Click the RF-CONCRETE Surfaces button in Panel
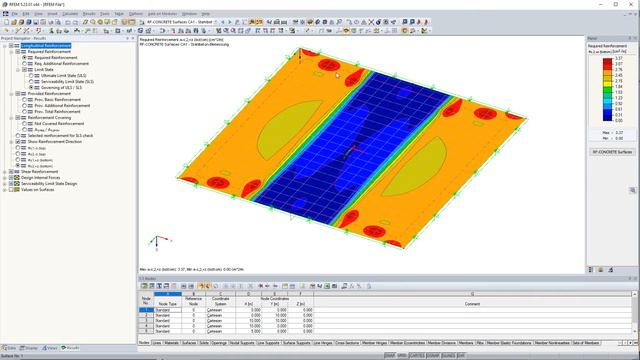The image size is (640, 360). (x=612, y=152)
